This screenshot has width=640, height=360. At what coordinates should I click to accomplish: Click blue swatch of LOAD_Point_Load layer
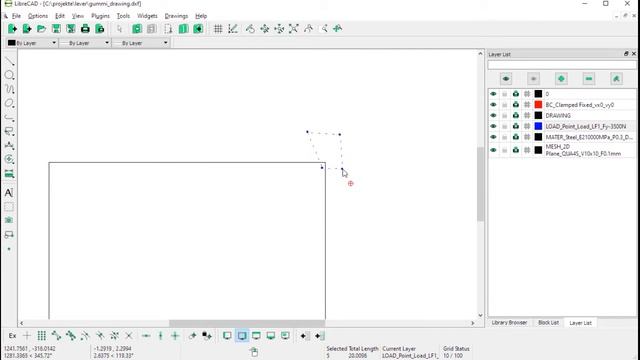(x=538, y=126)
